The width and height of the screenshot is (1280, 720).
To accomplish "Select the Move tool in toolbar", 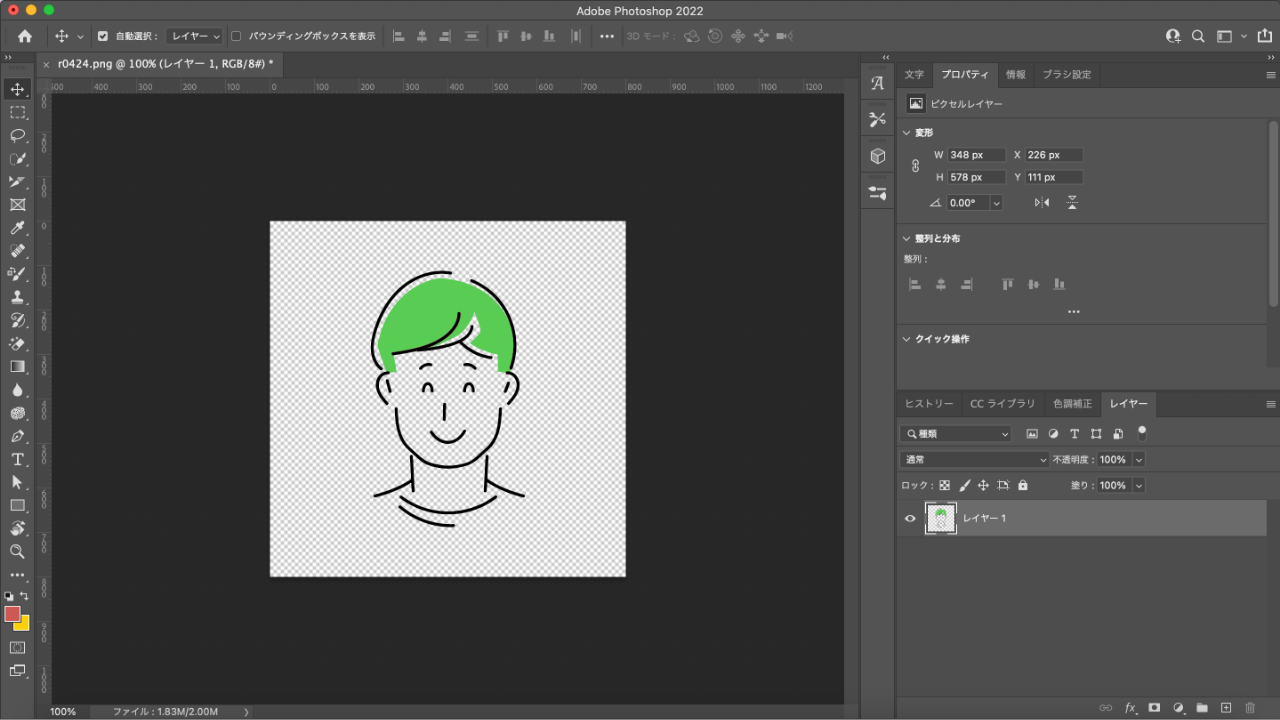I will tap(18, 90).
